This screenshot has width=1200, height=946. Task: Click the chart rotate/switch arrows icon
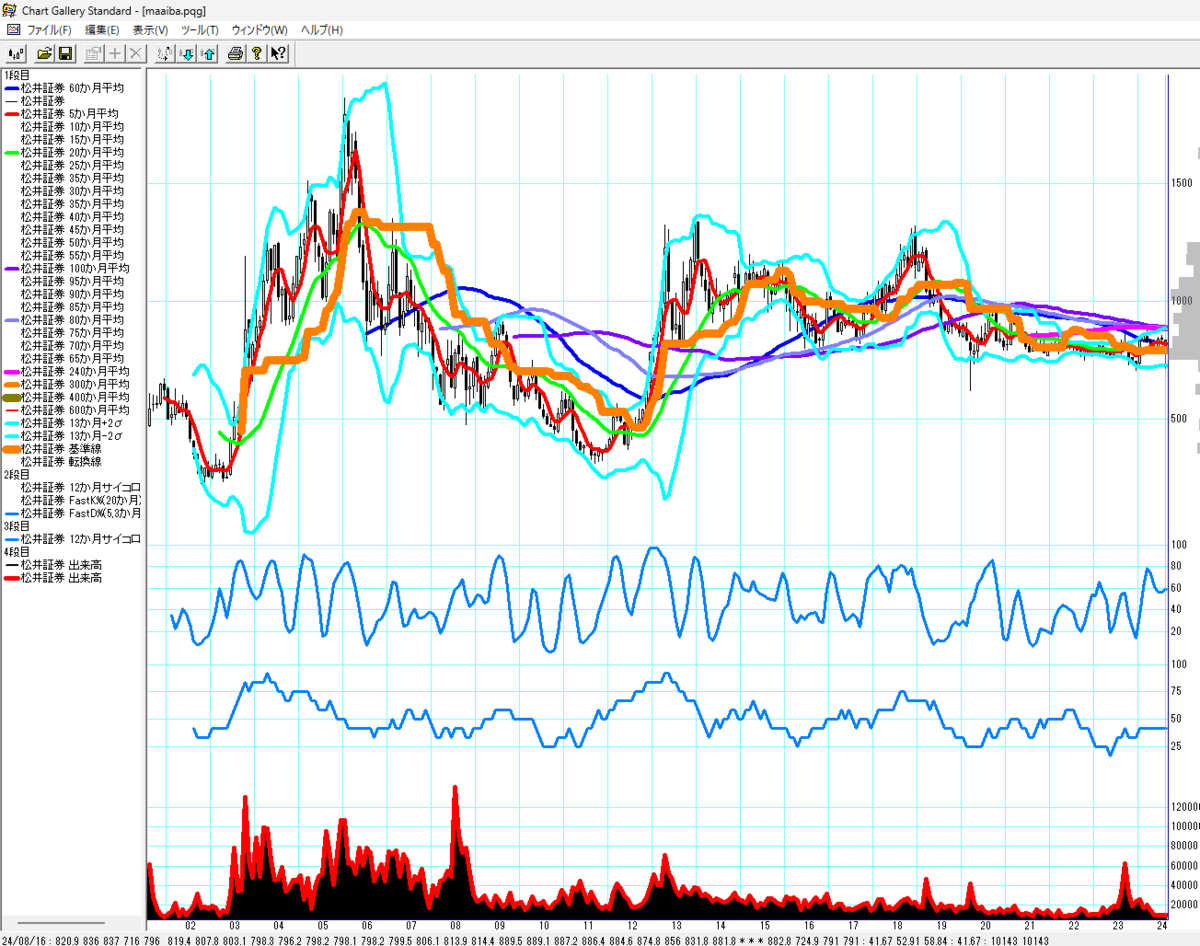(x=165, y=53)
